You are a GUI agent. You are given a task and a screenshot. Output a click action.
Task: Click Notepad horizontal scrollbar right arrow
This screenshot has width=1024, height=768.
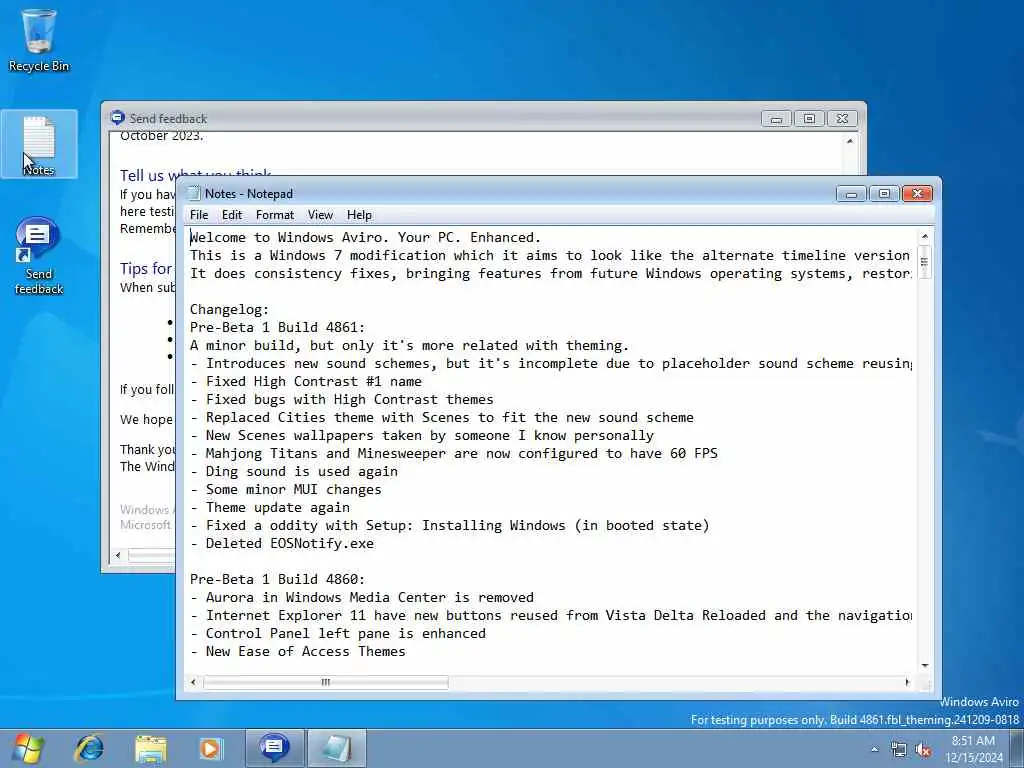(x=907, y=682)
